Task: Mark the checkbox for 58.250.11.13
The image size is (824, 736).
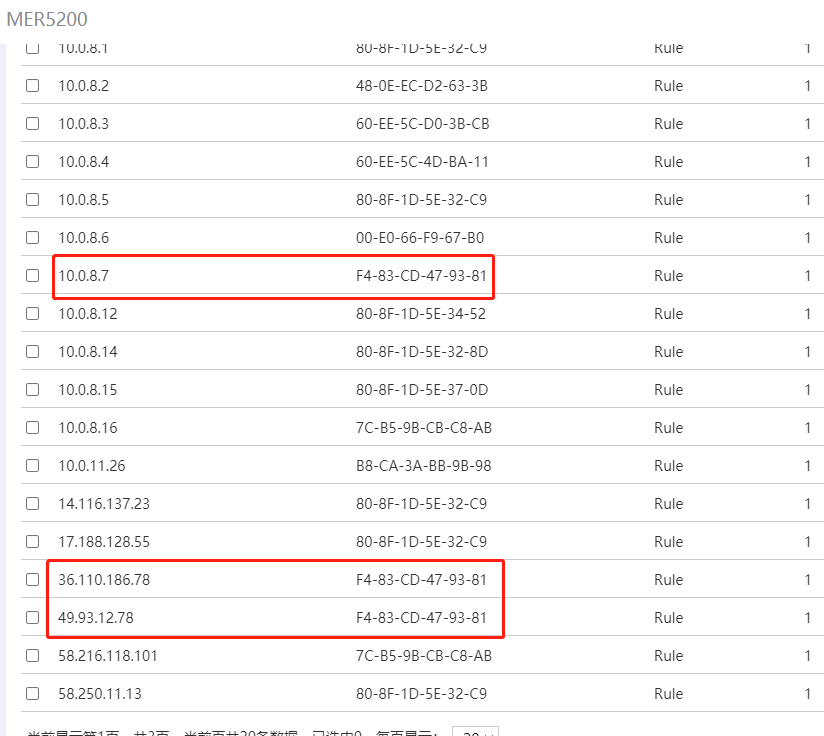Action: (x=33, y=694)
